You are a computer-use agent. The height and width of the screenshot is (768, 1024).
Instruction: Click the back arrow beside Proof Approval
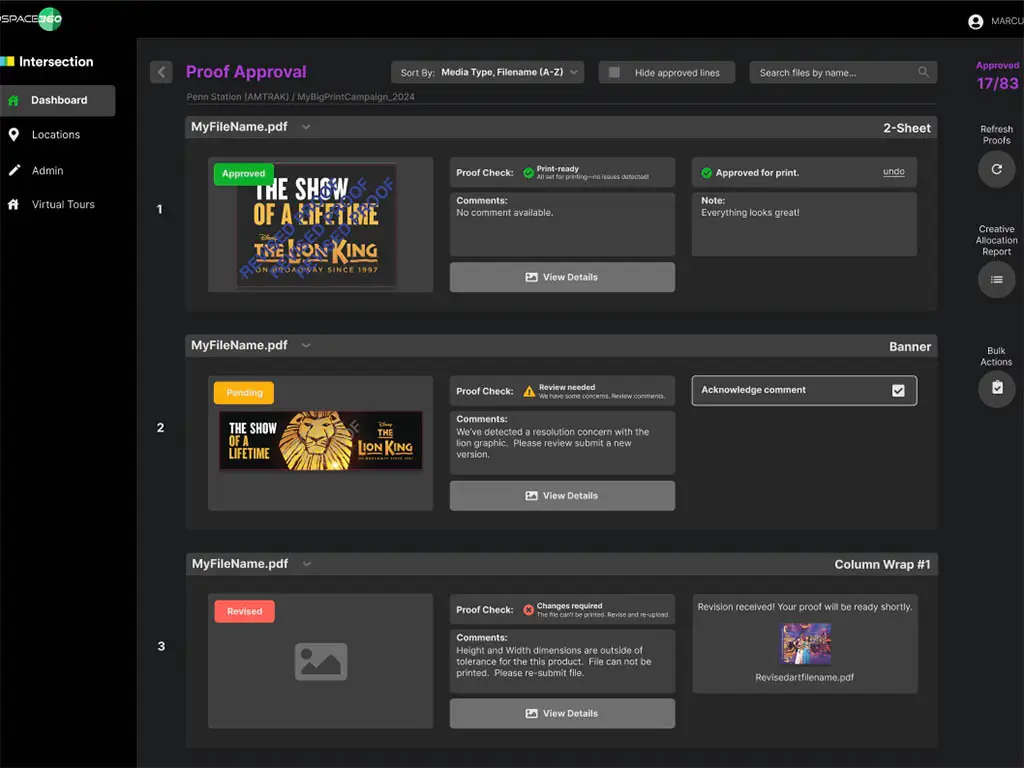(161, 72)
